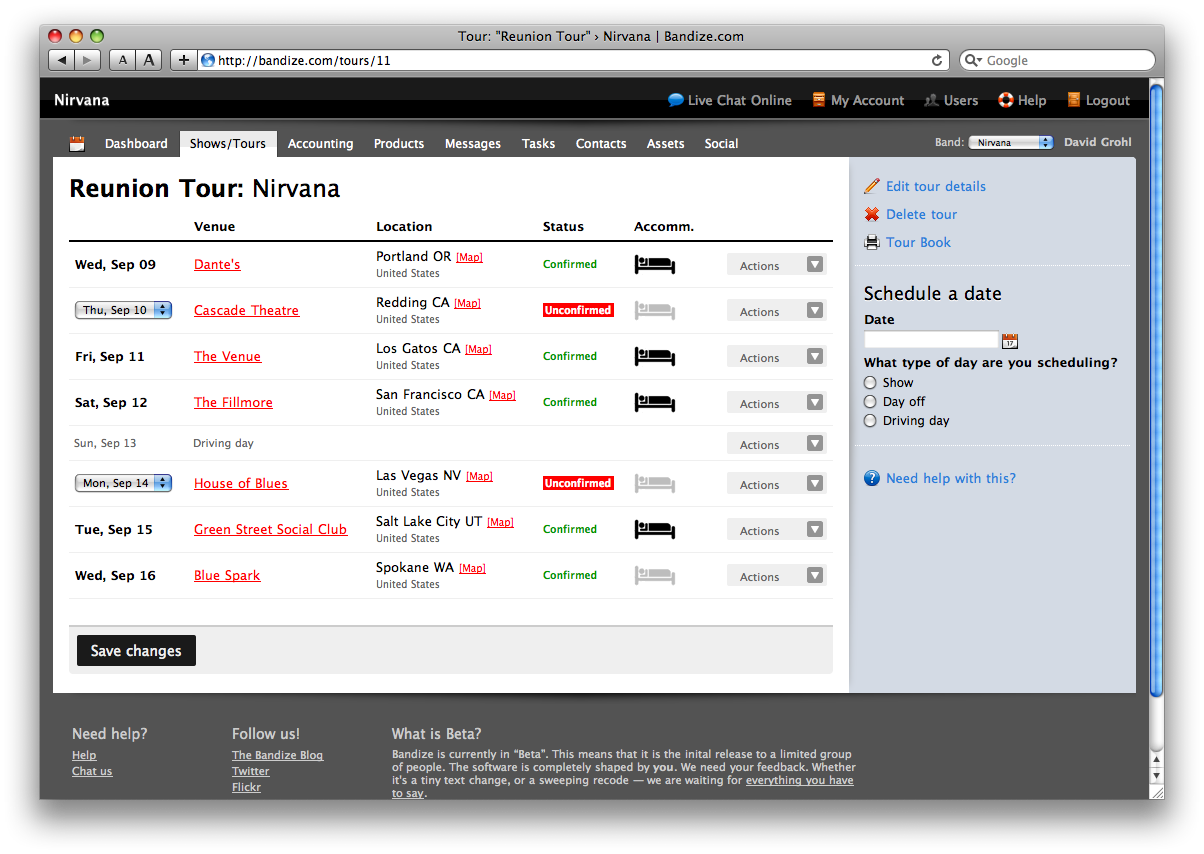Click the browser URL address field

[x=573, y=60]
